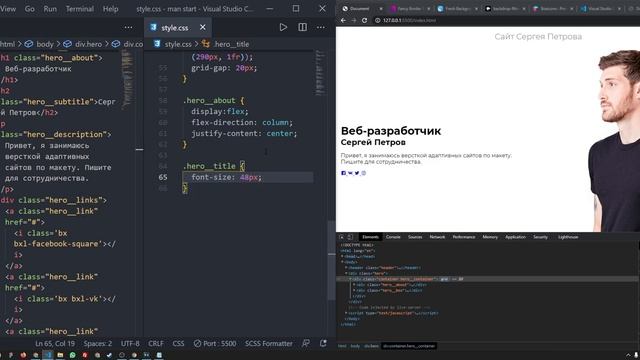Image resolution: width=640 pixels, height=360 pixels.
Task: Click the style.css minimap
Action: pos(320,73)
